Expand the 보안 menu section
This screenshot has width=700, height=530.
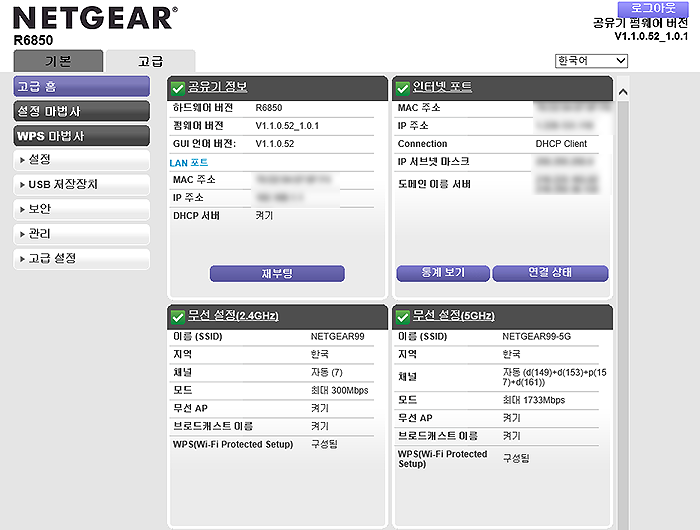pos(82,209)
